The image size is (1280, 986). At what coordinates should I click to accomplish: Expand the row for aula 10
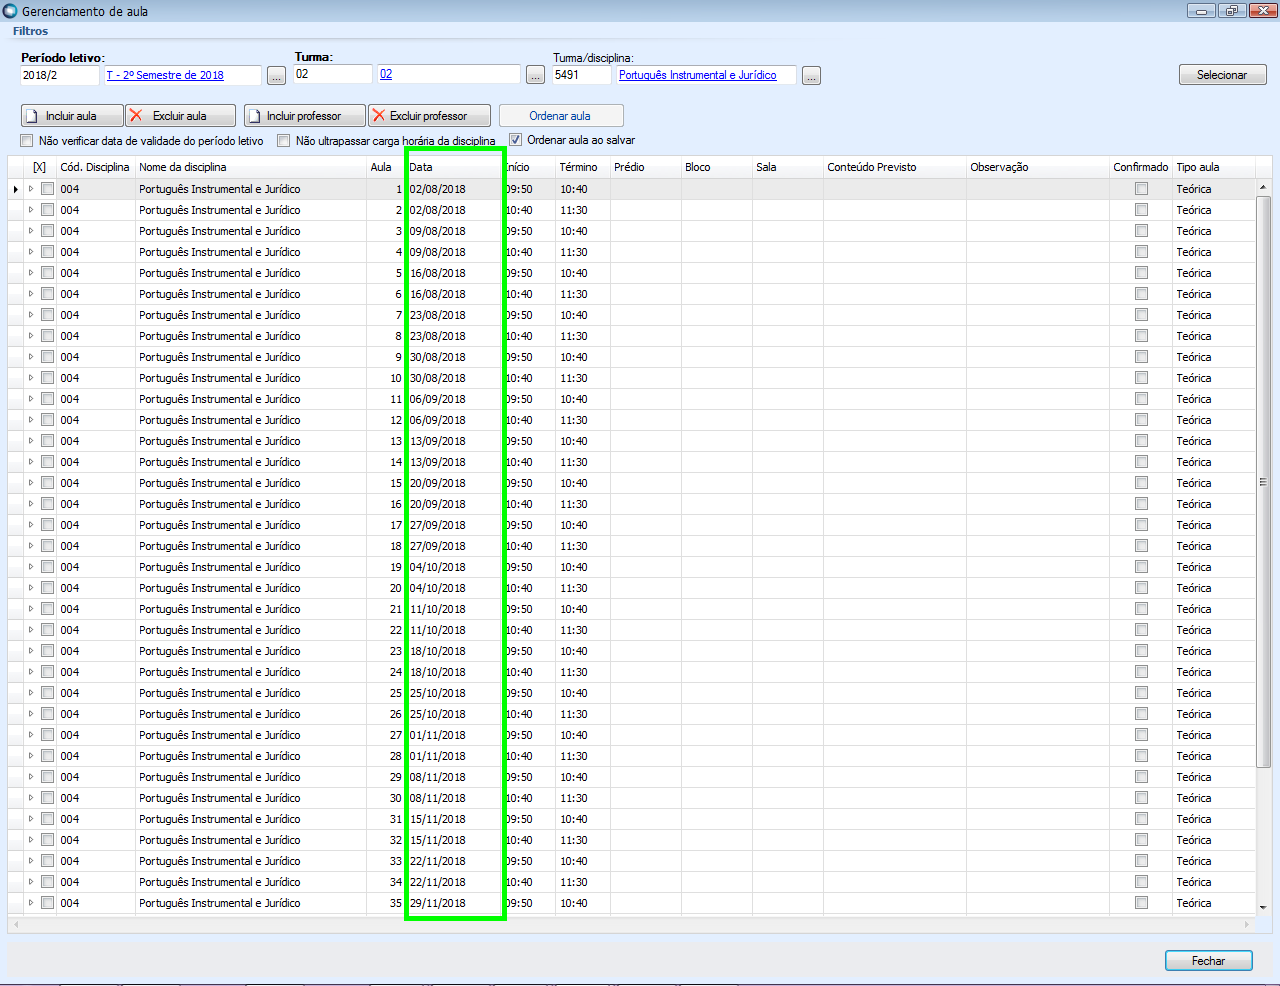pyautogui.click(x=31, y=378)
